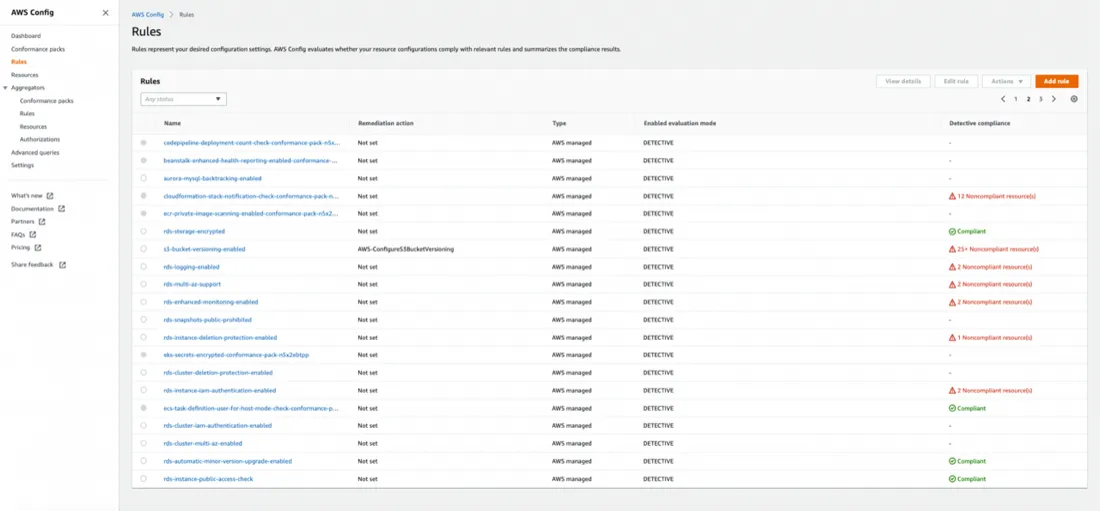Click compliant check icon on rds-instance-public-access-check row

pos(952,479)
